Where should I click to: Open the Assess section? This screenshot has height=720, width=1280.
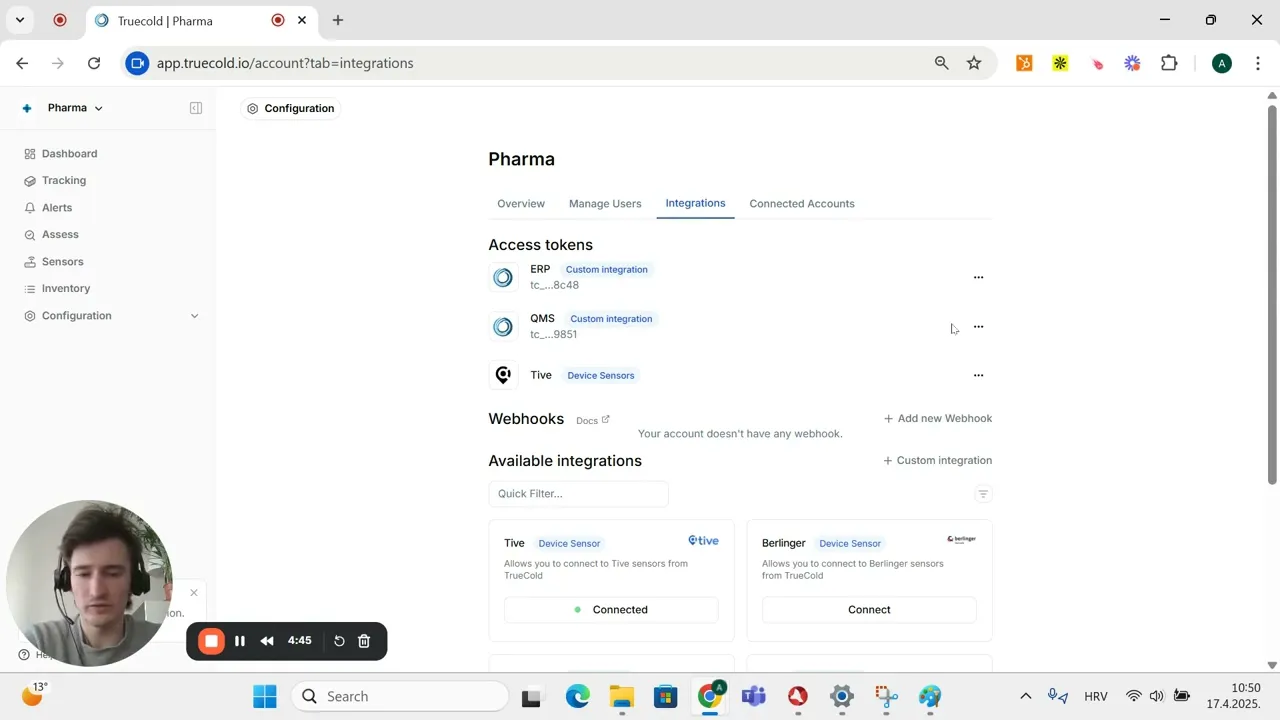(51, 235)
